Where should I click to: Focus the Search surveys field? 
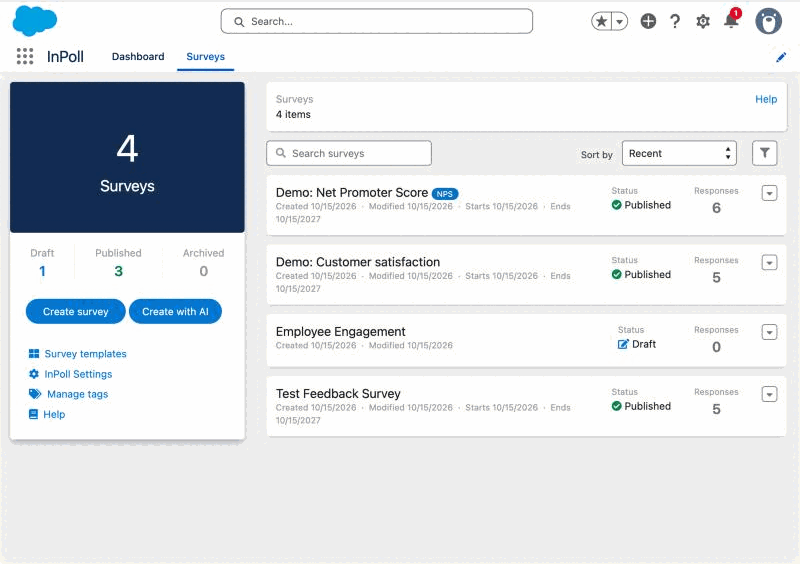[x=349, y=153]
